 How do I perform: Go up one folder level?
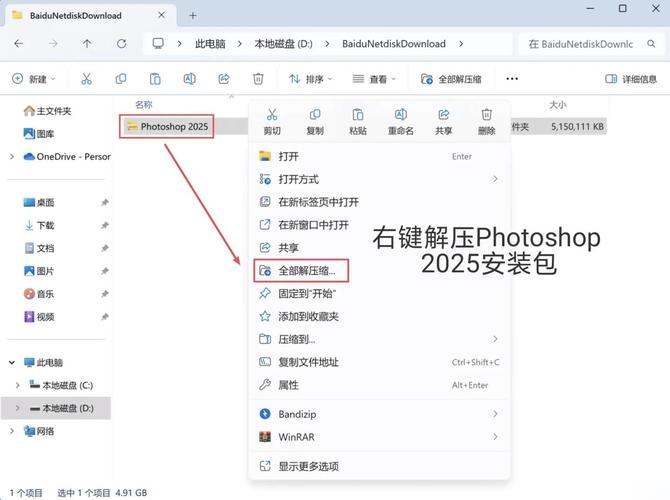87,44
